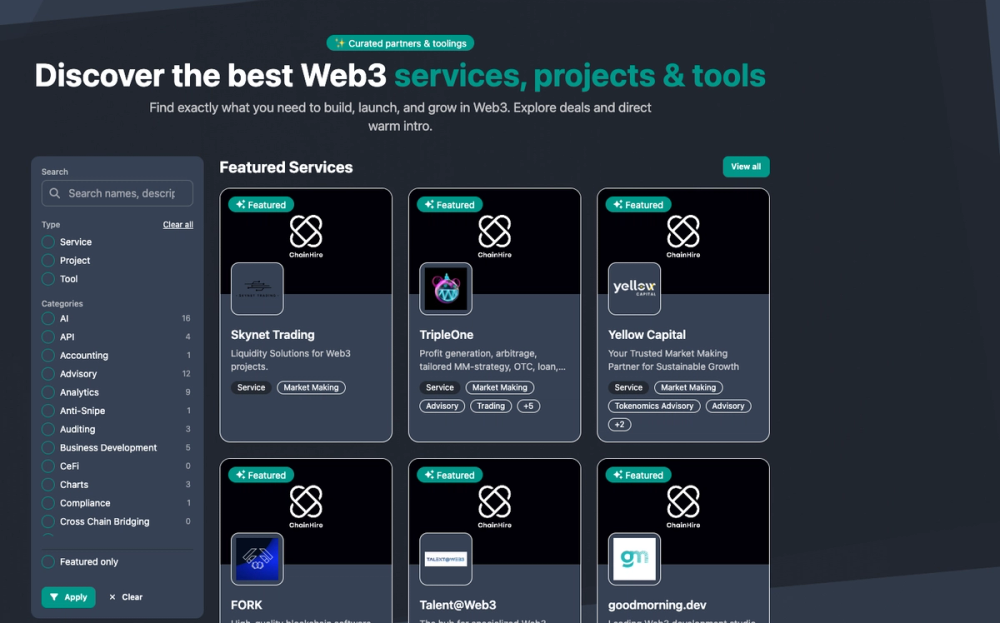
Task: Click ChainHire logo on Skynet Trading card
Action: pos(306,236)
